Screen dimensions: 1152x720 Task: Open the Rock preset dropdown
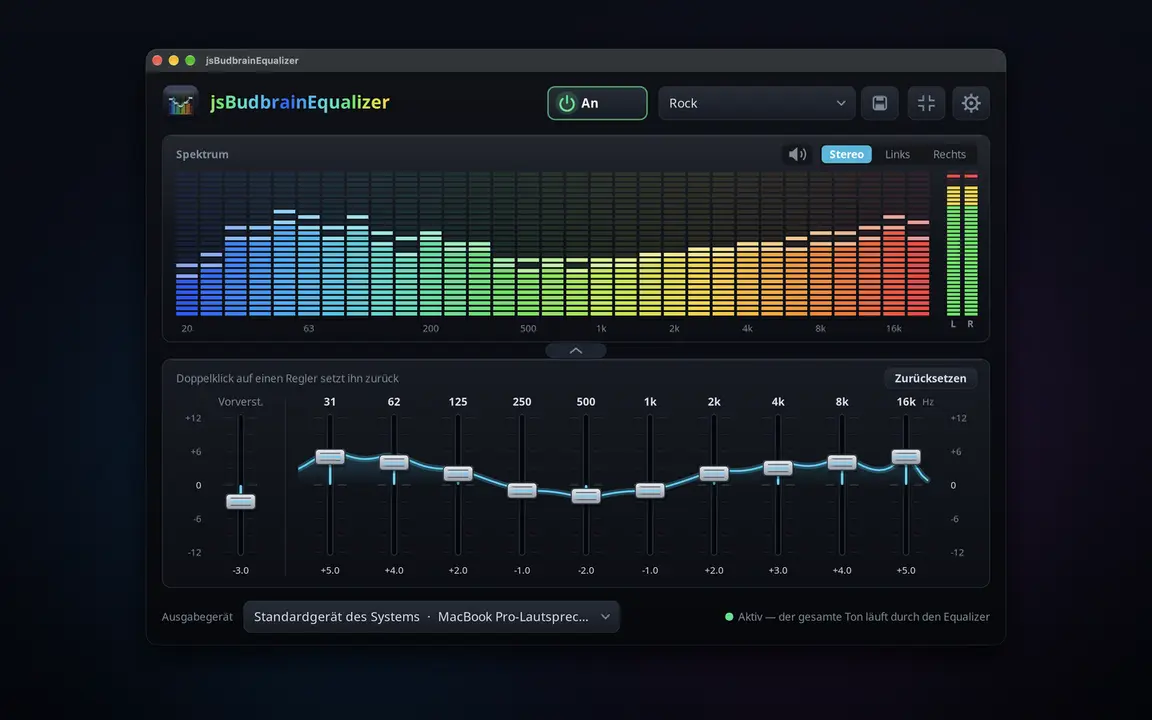pyautogui.click(x=757, y=103)
